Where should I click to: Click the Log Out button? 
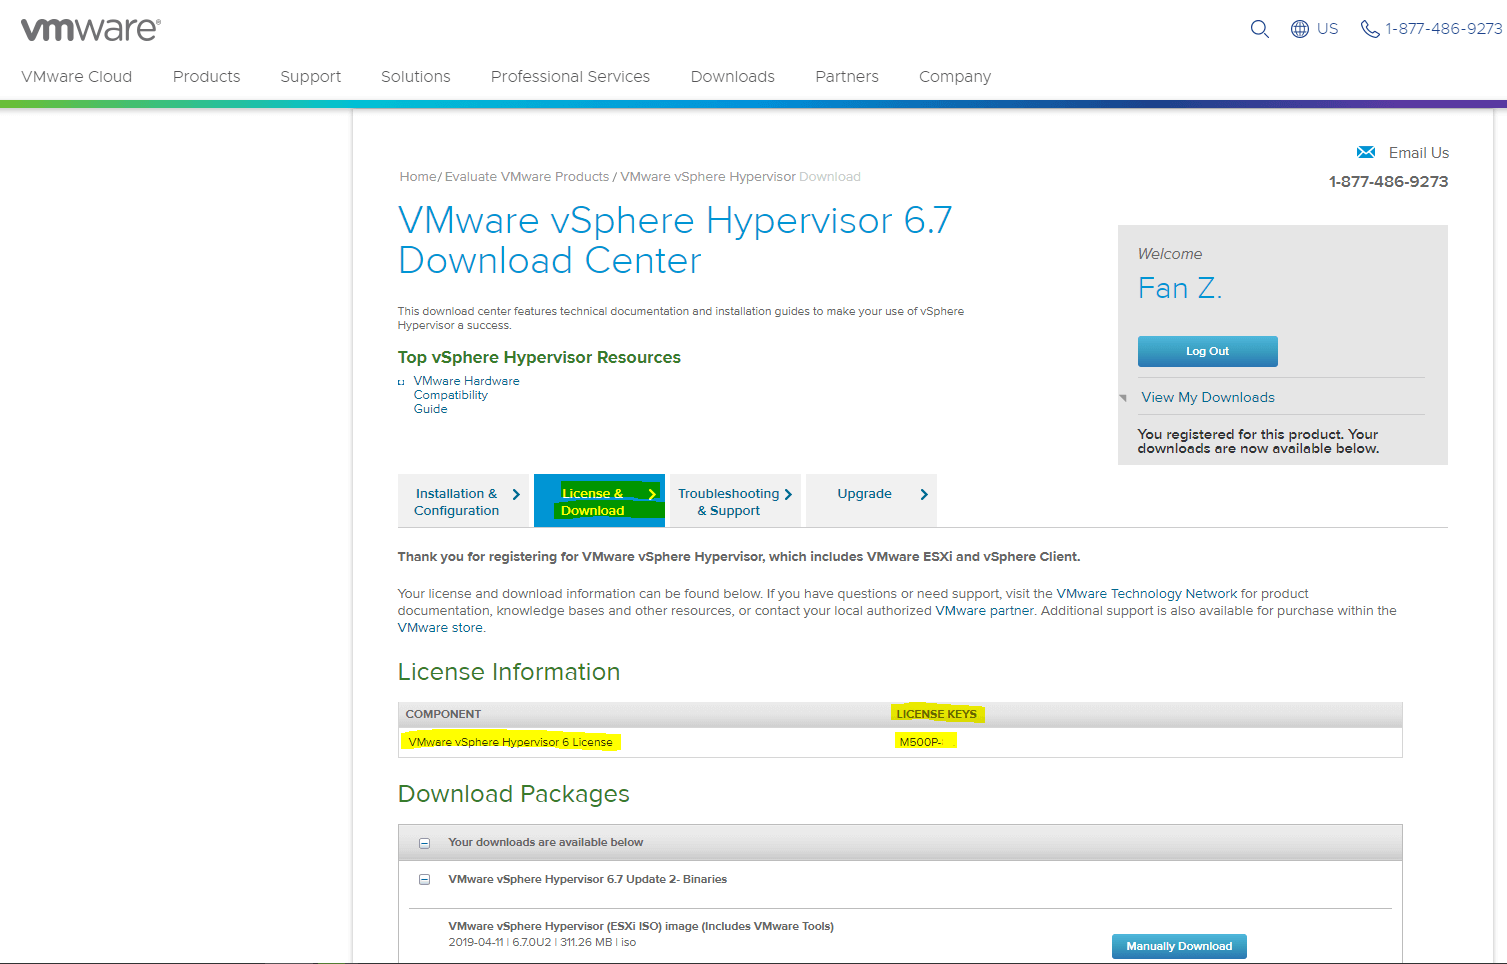1207,351
